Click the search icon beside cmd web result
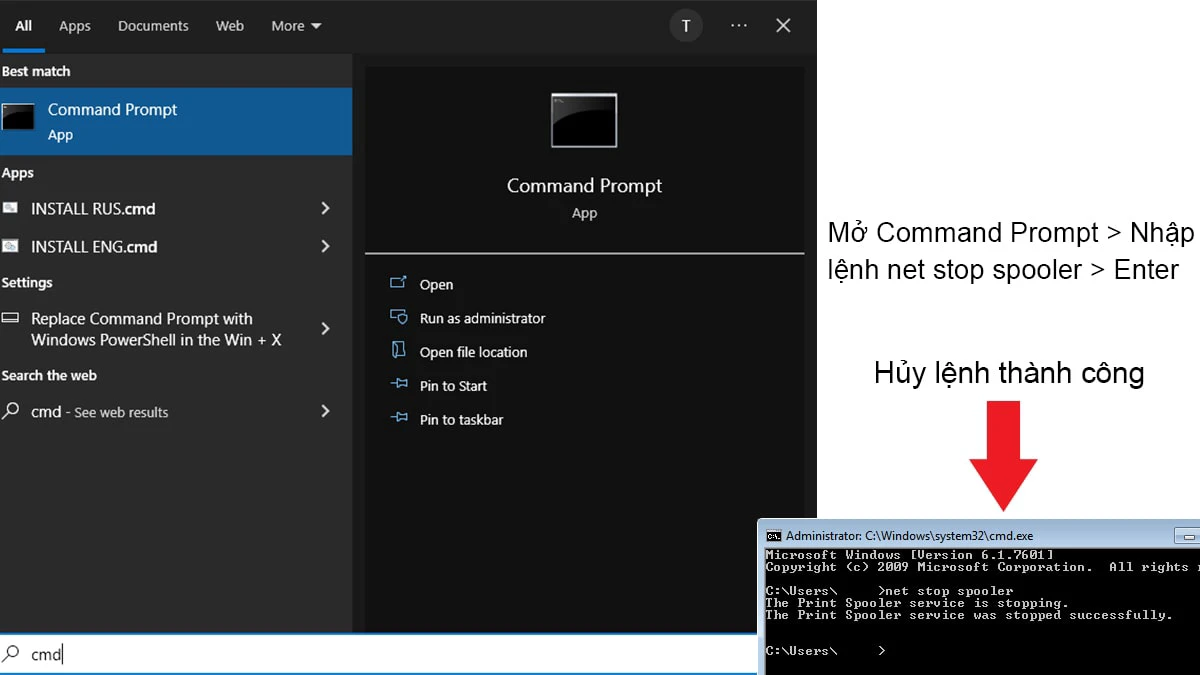The width and height of the screenshot is (1200, 675). point(11,411)
